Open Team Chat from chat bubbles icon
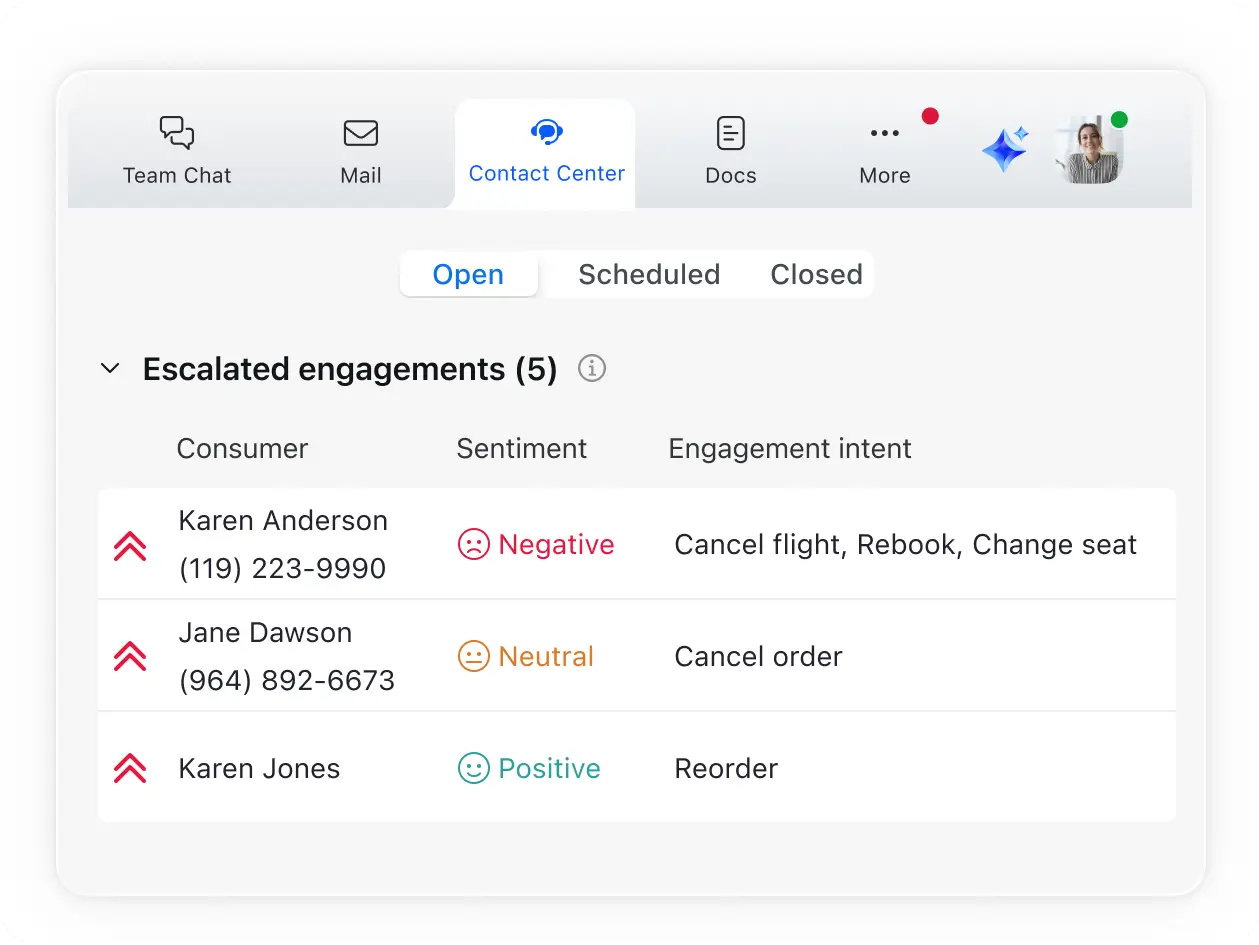The width and height of the screenshot is (1259, 945). click(177, 133)
